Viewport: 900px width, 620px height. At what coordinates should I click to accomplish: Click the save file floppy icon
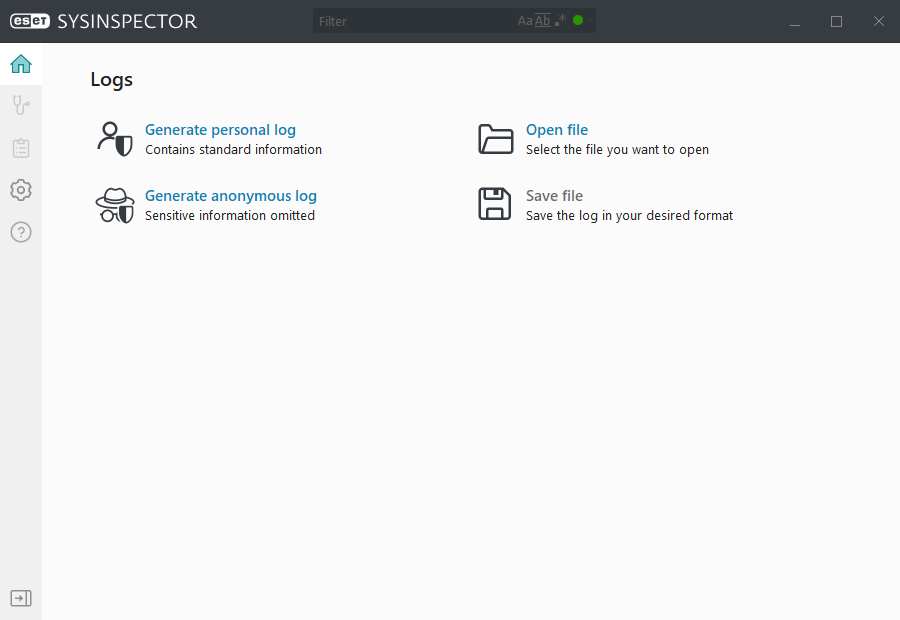pyautogui.click(x=495, y=204)
